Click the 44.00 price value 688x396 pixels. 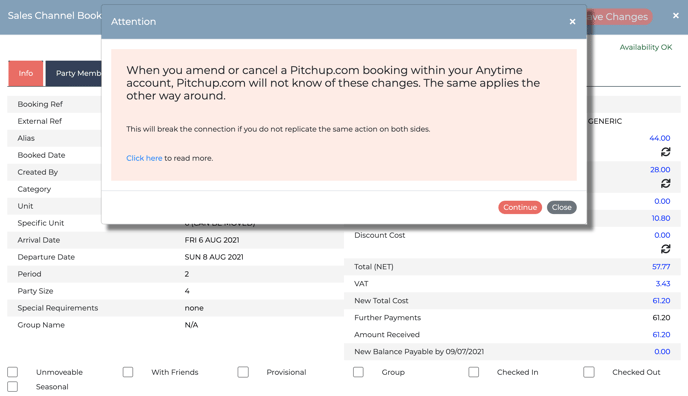pyautogui.click(x=659, y=138)
